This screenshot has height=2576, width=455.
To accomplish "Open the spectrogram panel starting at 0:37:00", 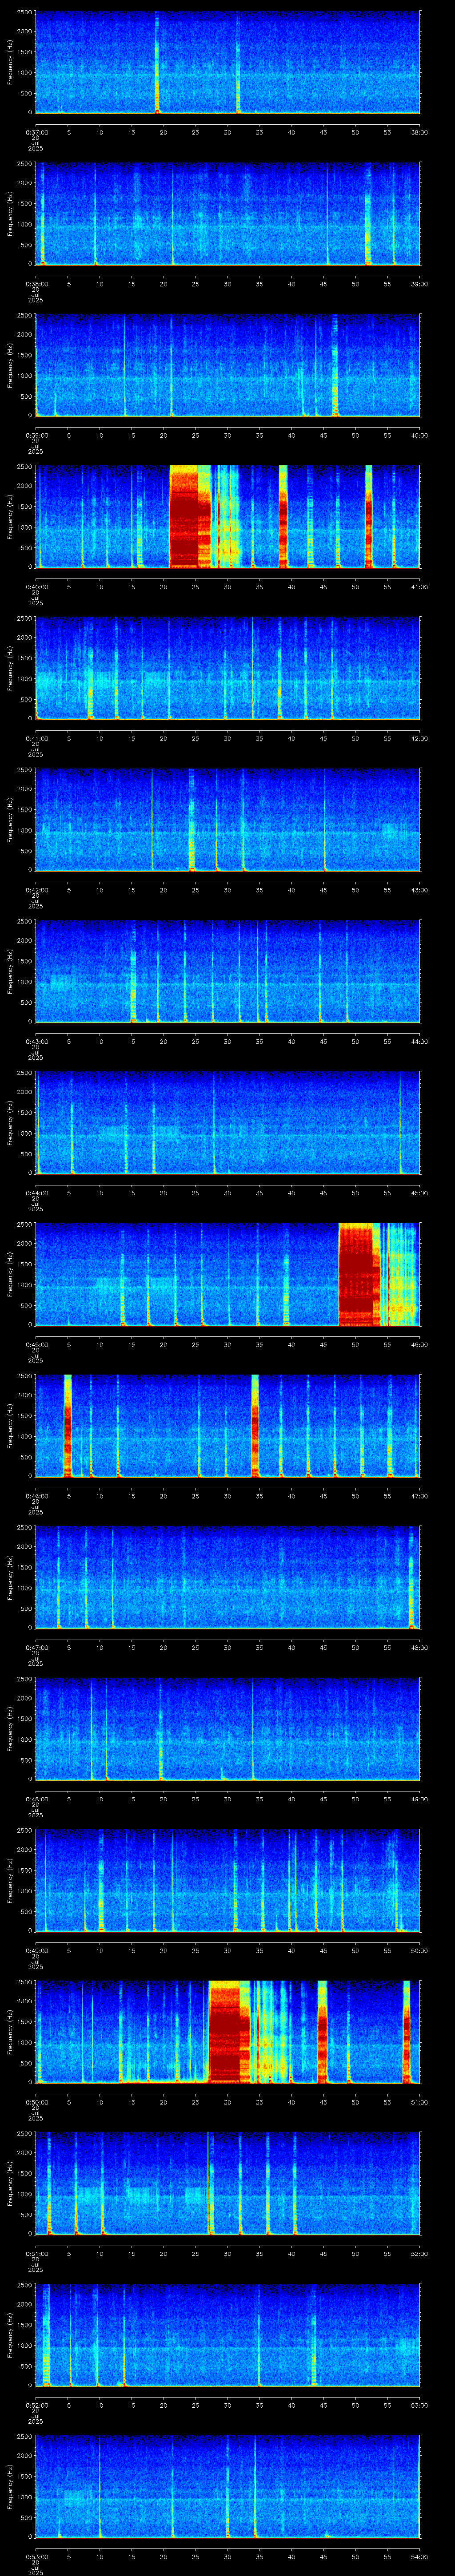I will click(228, 63).
